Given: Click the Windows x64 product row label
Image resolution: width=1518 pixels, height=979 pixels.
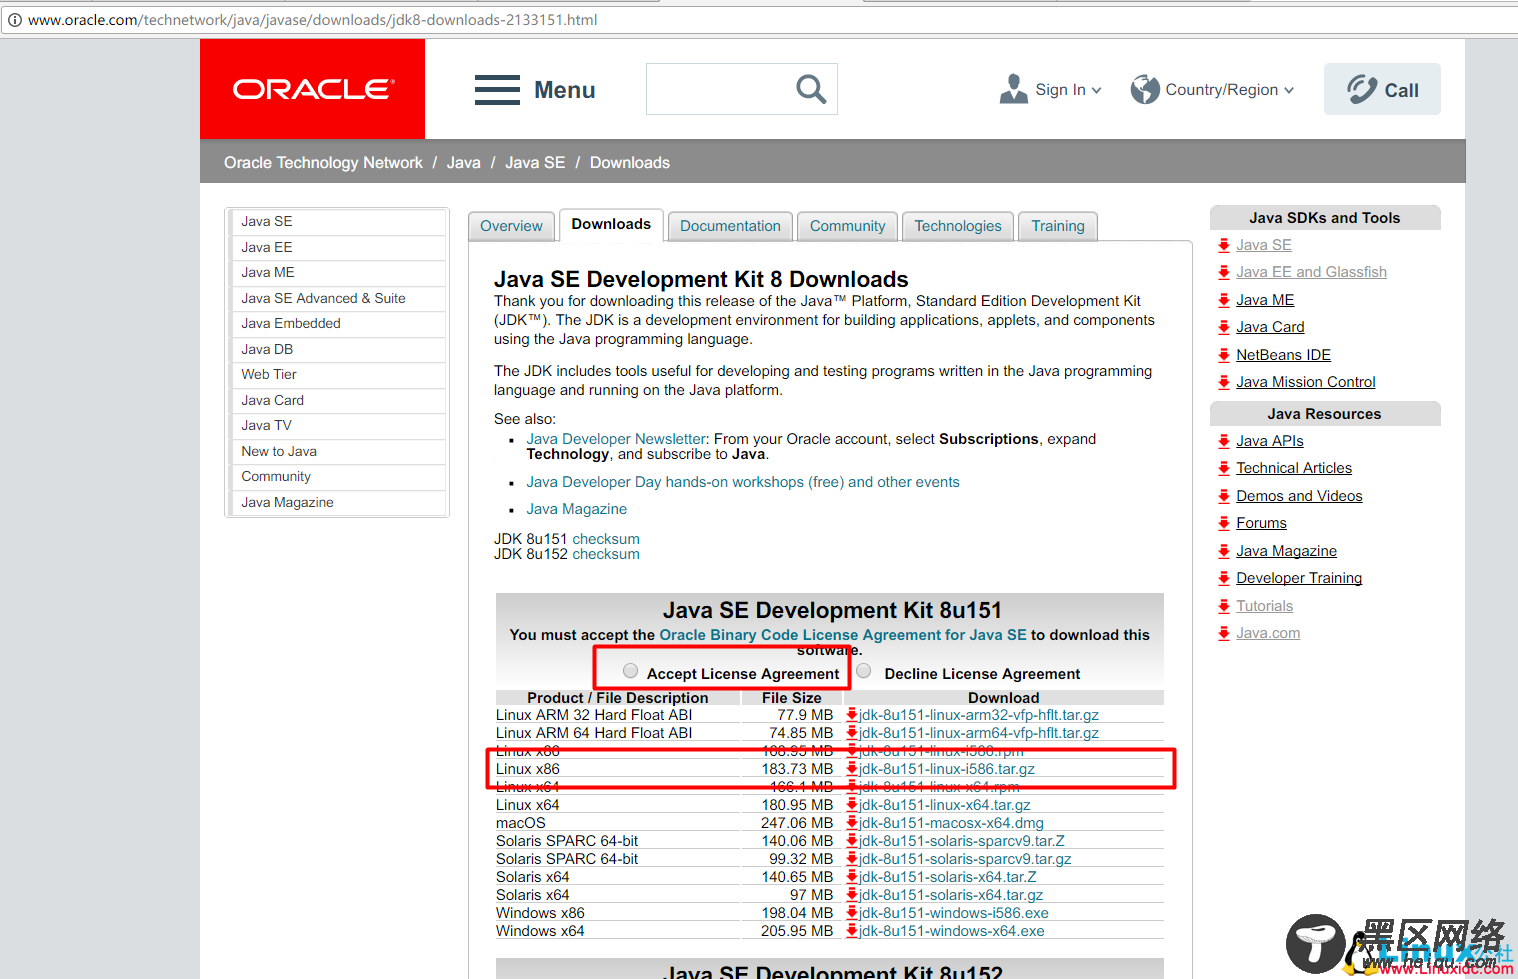Looking at the screenshot, I should 540,931.
